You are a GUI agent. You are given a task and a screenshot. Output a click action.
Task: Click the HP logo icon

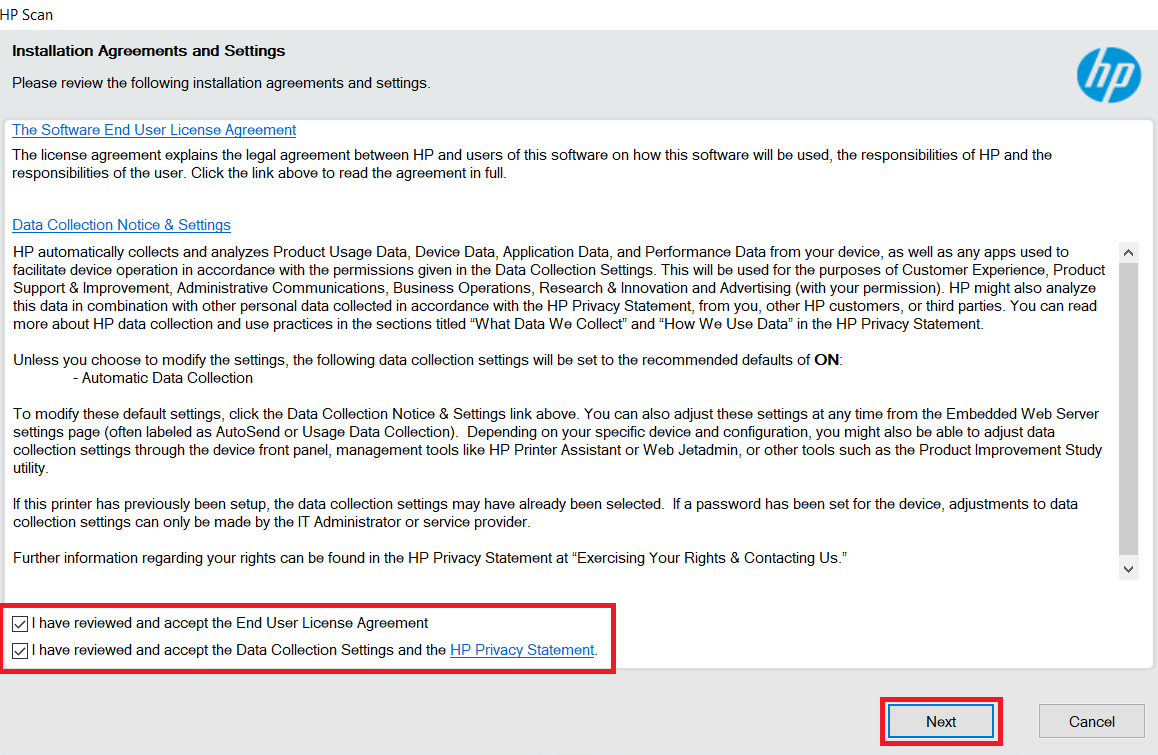[1108, 75]
